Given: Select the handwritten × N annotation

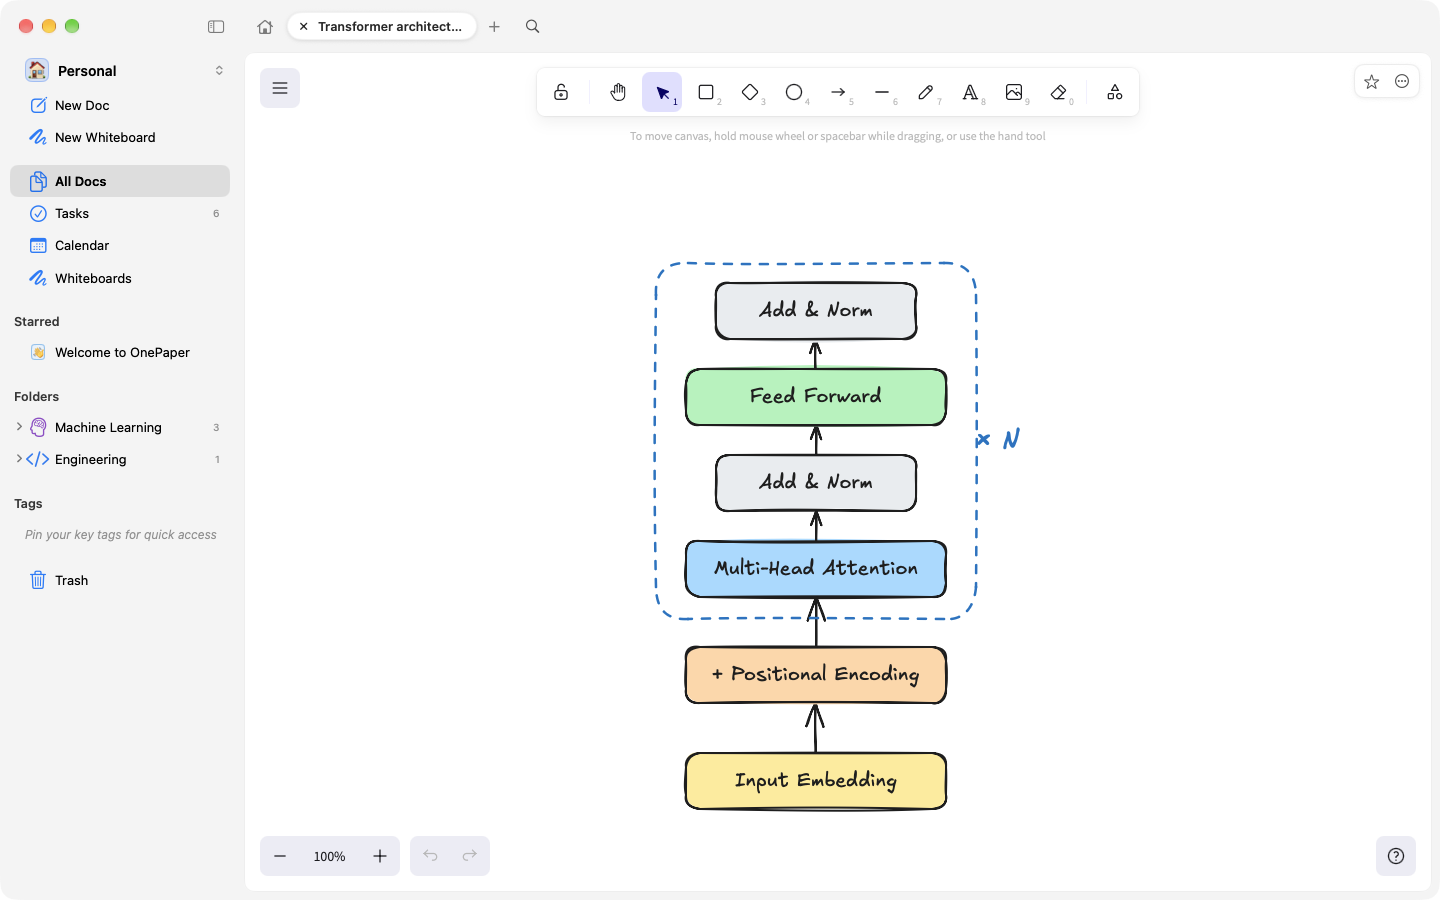Looking at the screenshot, I should [x=998, y=439].
